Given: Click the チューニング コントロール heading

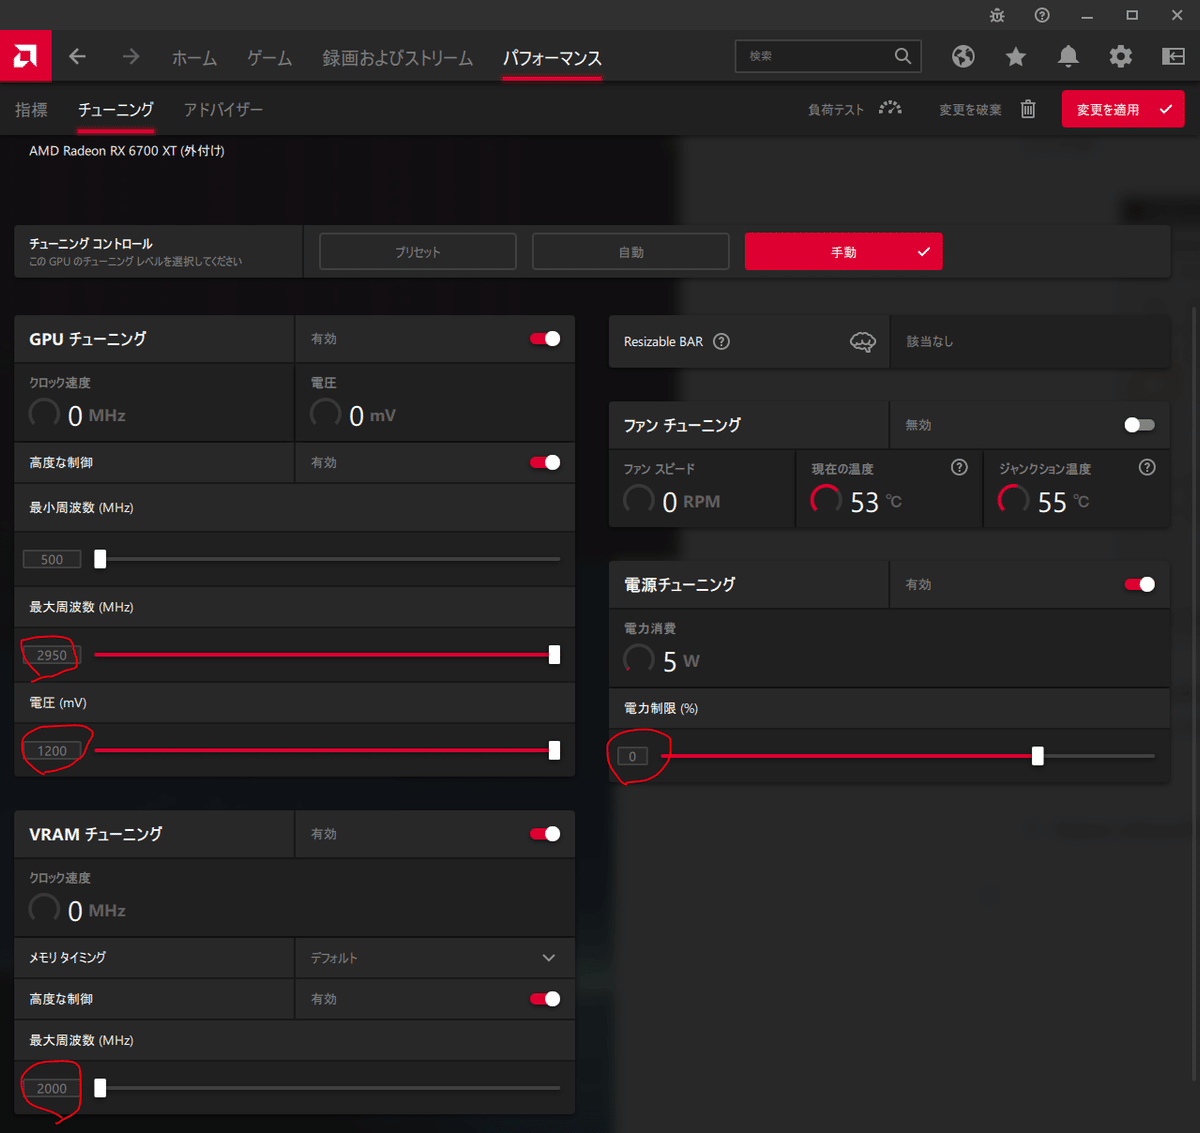Looking at the screenshot, I should pos(91,244).
